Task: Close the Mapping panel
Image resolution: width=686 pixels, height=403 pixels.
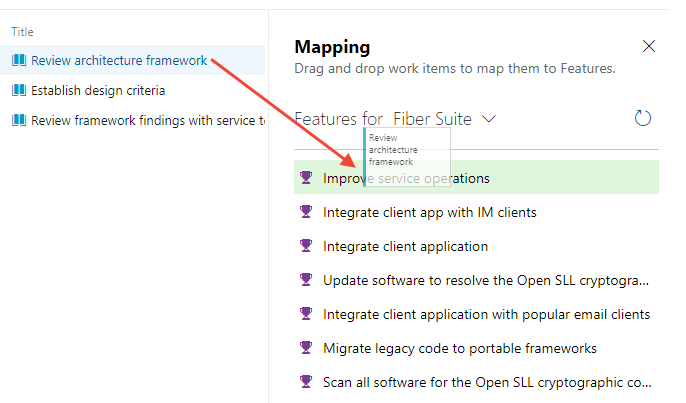Action: [648, 46]
